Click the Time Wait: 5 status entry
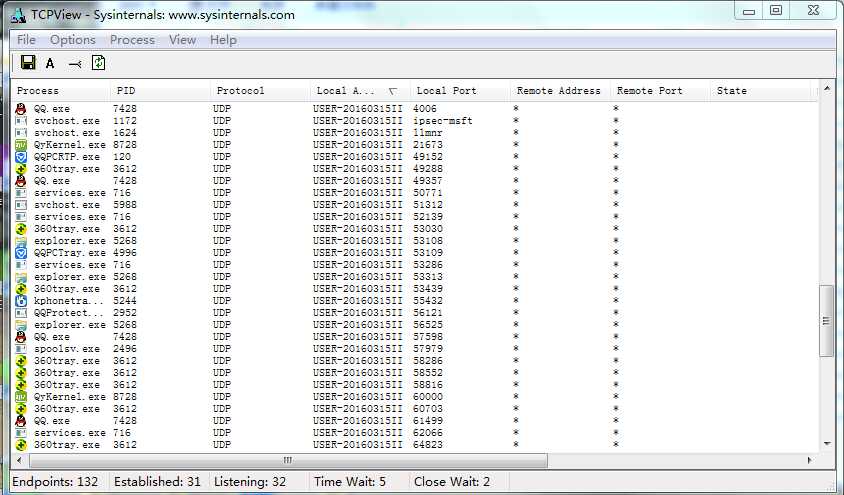Viewport: 844px width, 495px height. click(350, 482)
